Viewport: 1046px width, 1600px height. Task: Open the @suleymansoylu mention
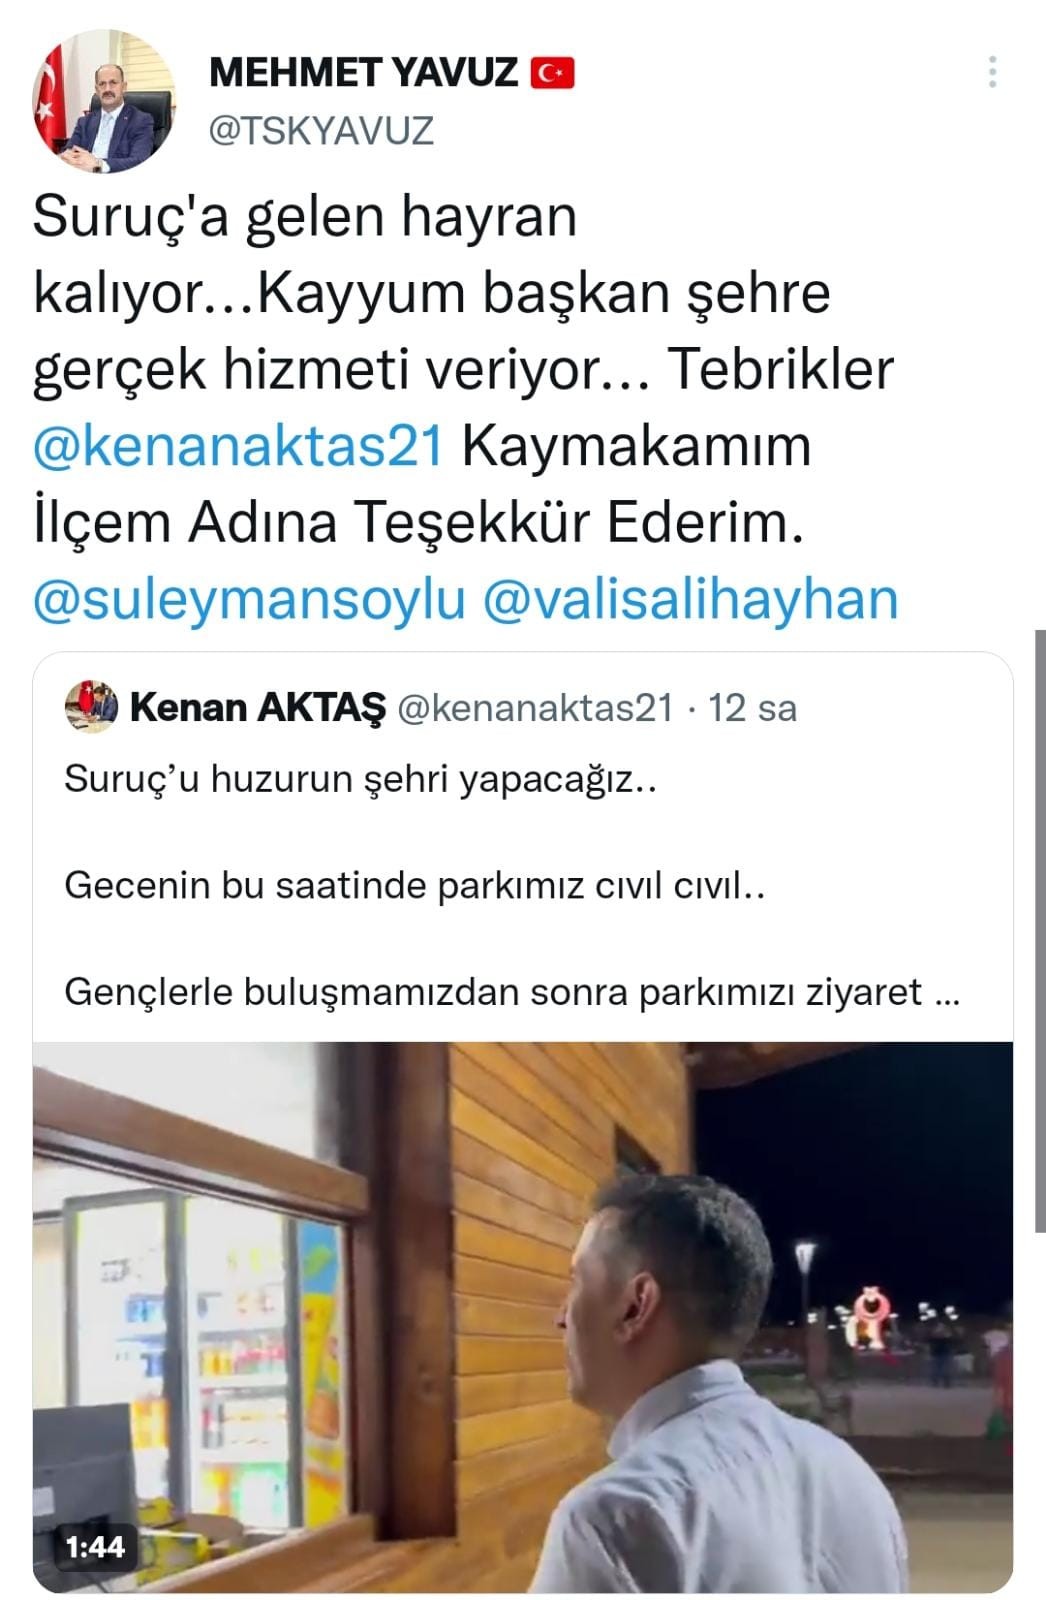click(250, 600)
